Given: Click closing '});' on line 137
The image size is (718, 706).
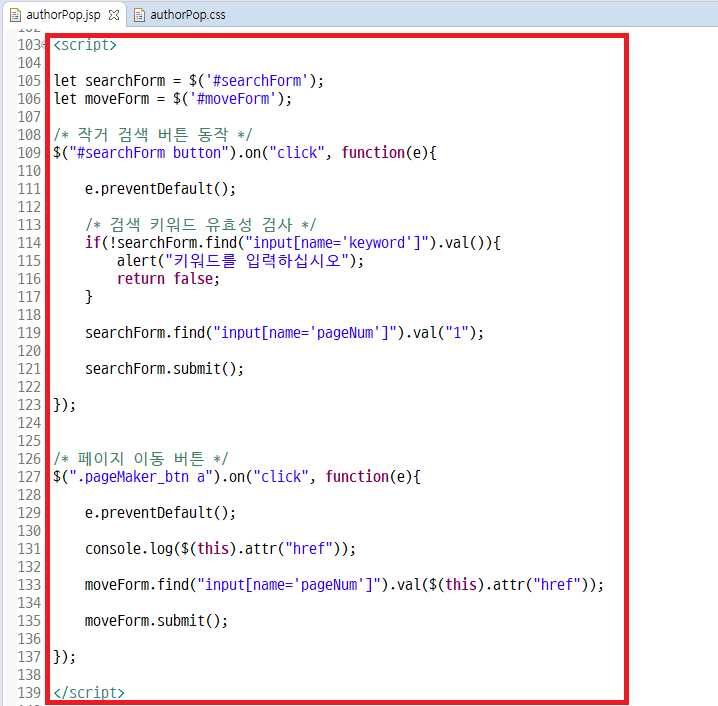Looking at the screenshot, I should click(65, 657).
